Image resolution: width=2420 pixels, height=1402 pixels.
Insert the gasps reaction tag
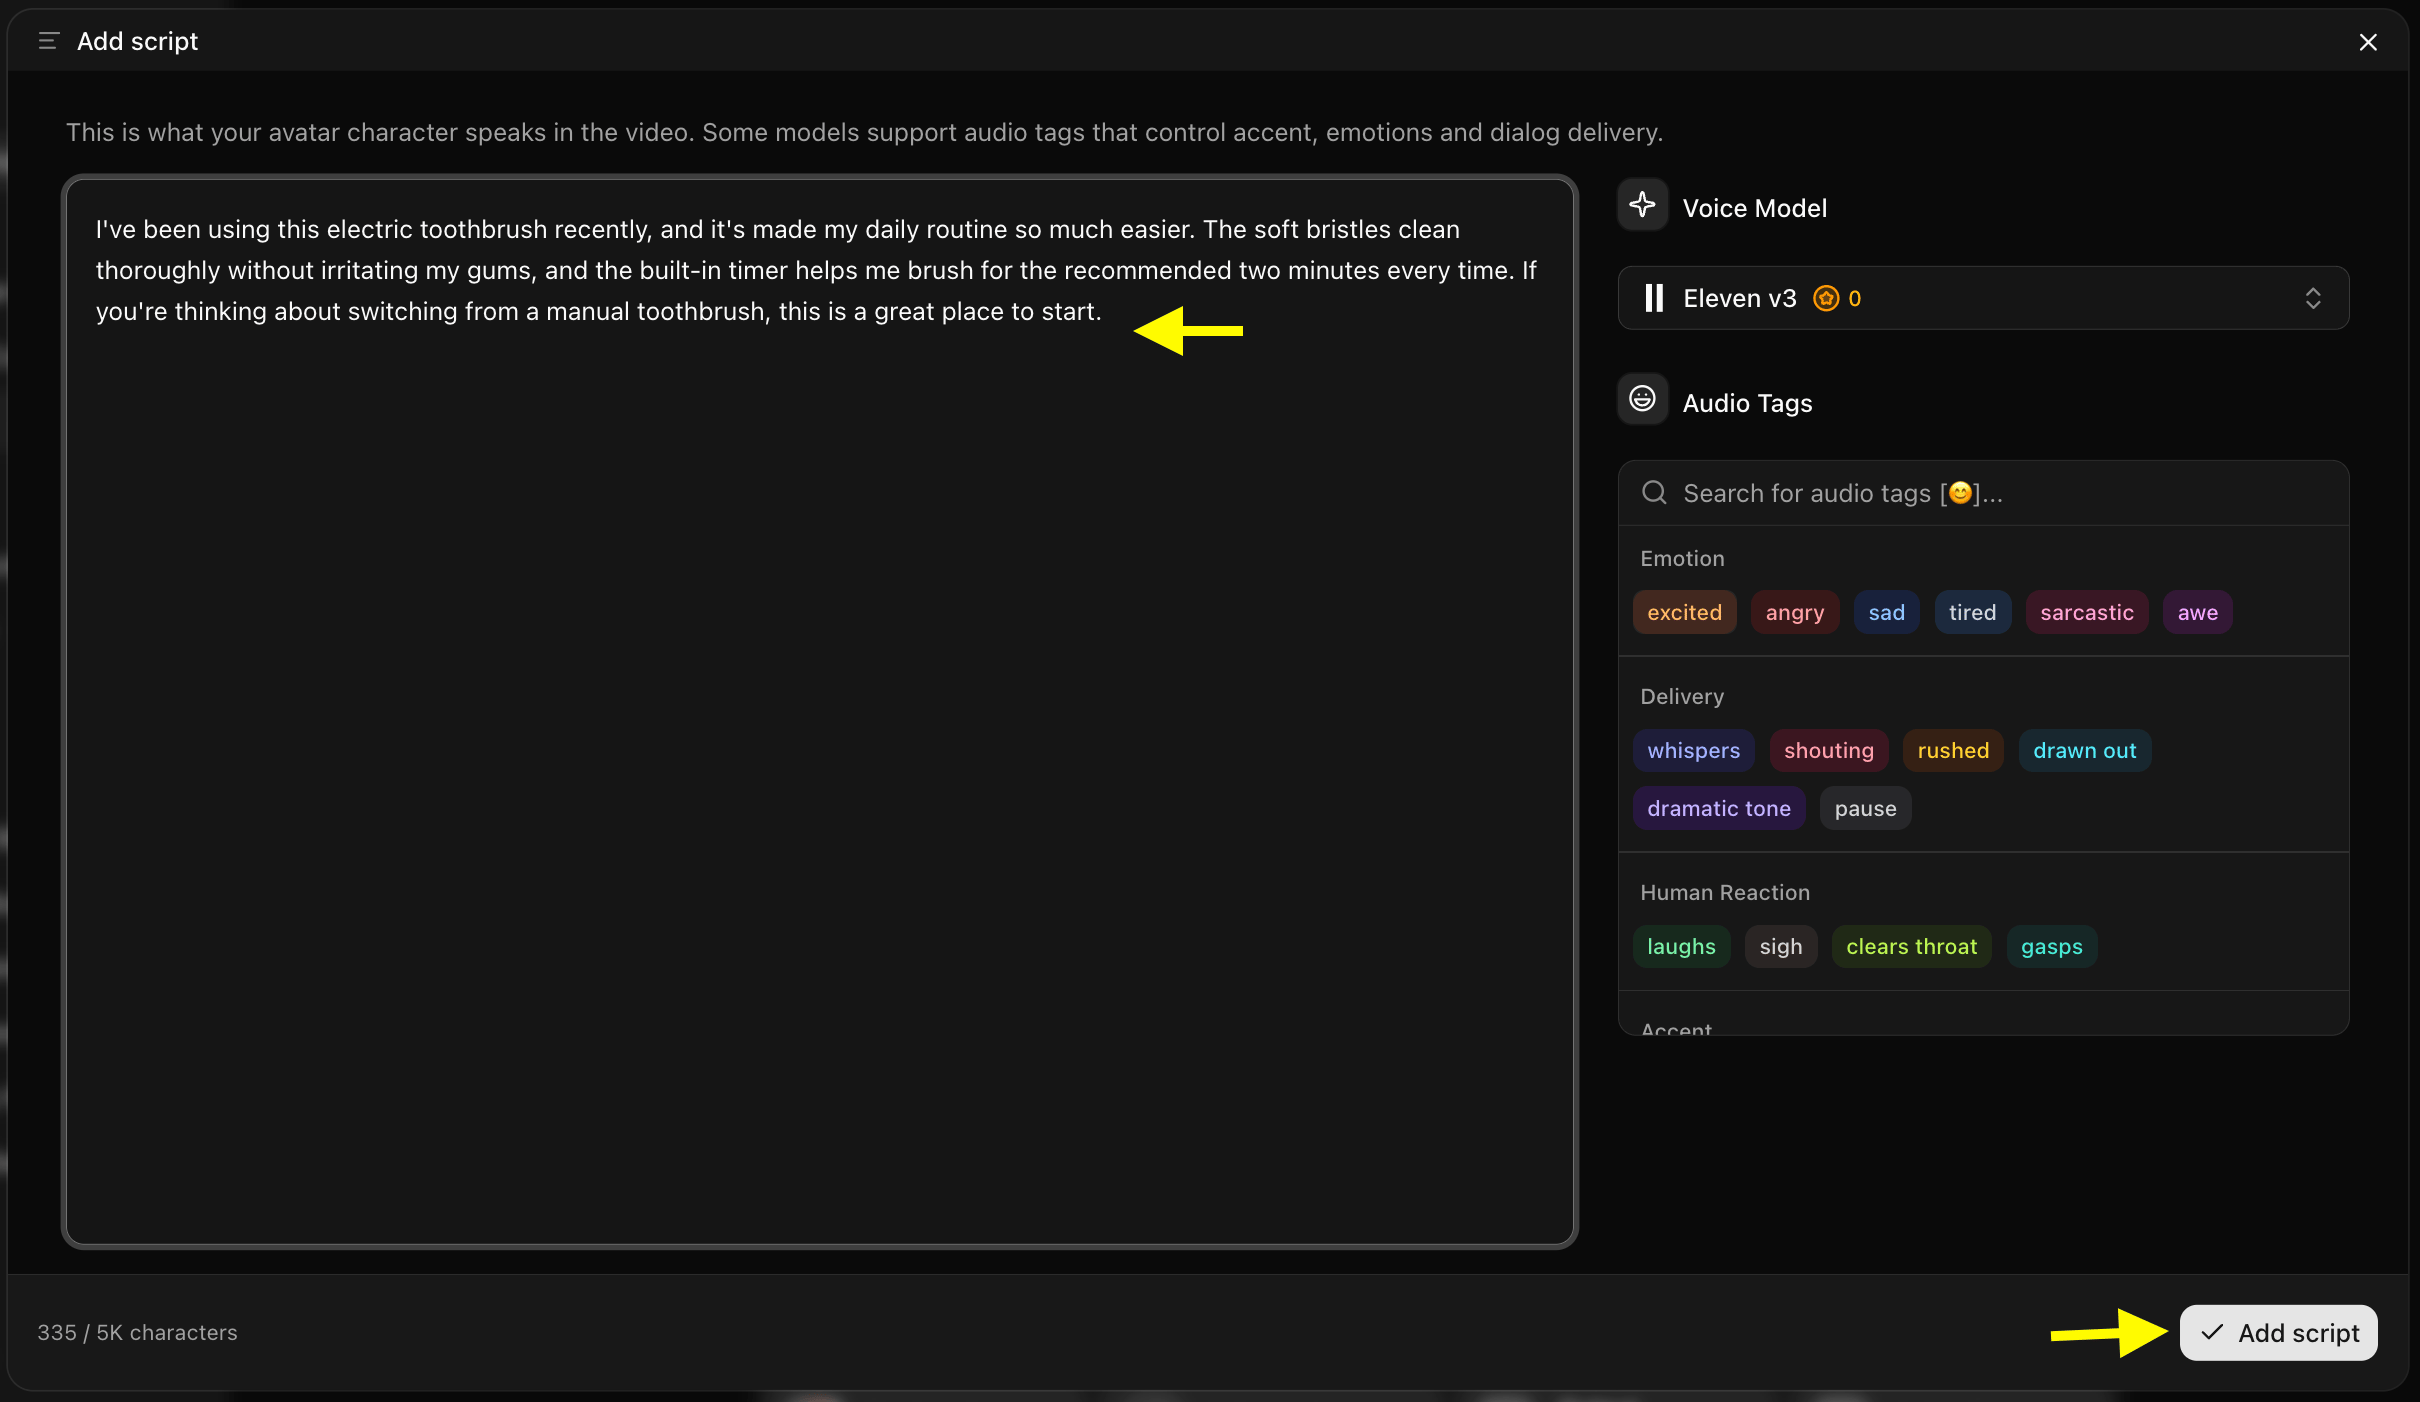[x=2051, y=946]
